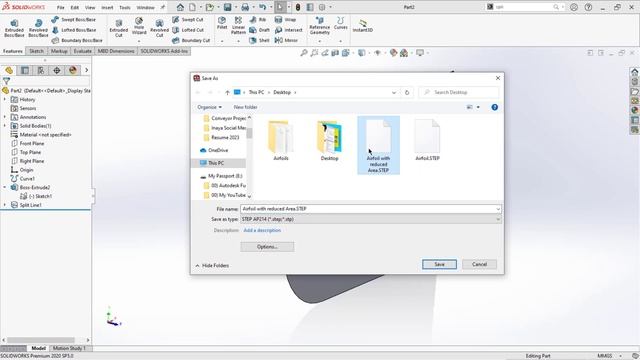Click the Home icon in top toolbar
The height and width of the screenshot is (360, 640).
[x=180, y=7]
